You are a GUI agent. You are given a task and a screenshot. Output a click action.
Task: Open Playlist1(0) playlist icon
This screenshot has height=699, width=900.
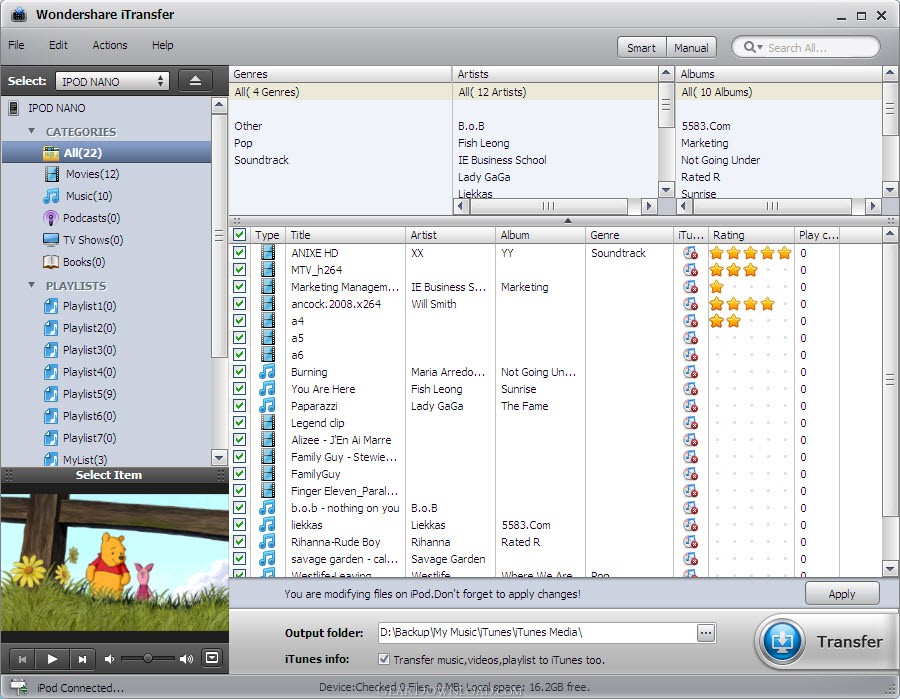pos(51,306)
